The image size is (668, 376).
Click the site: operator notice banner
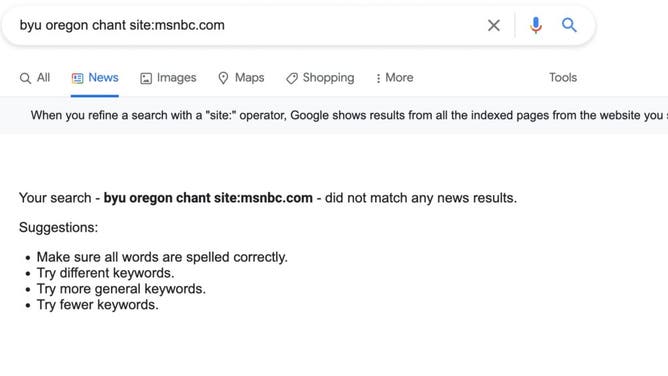(x=334, y=115)
